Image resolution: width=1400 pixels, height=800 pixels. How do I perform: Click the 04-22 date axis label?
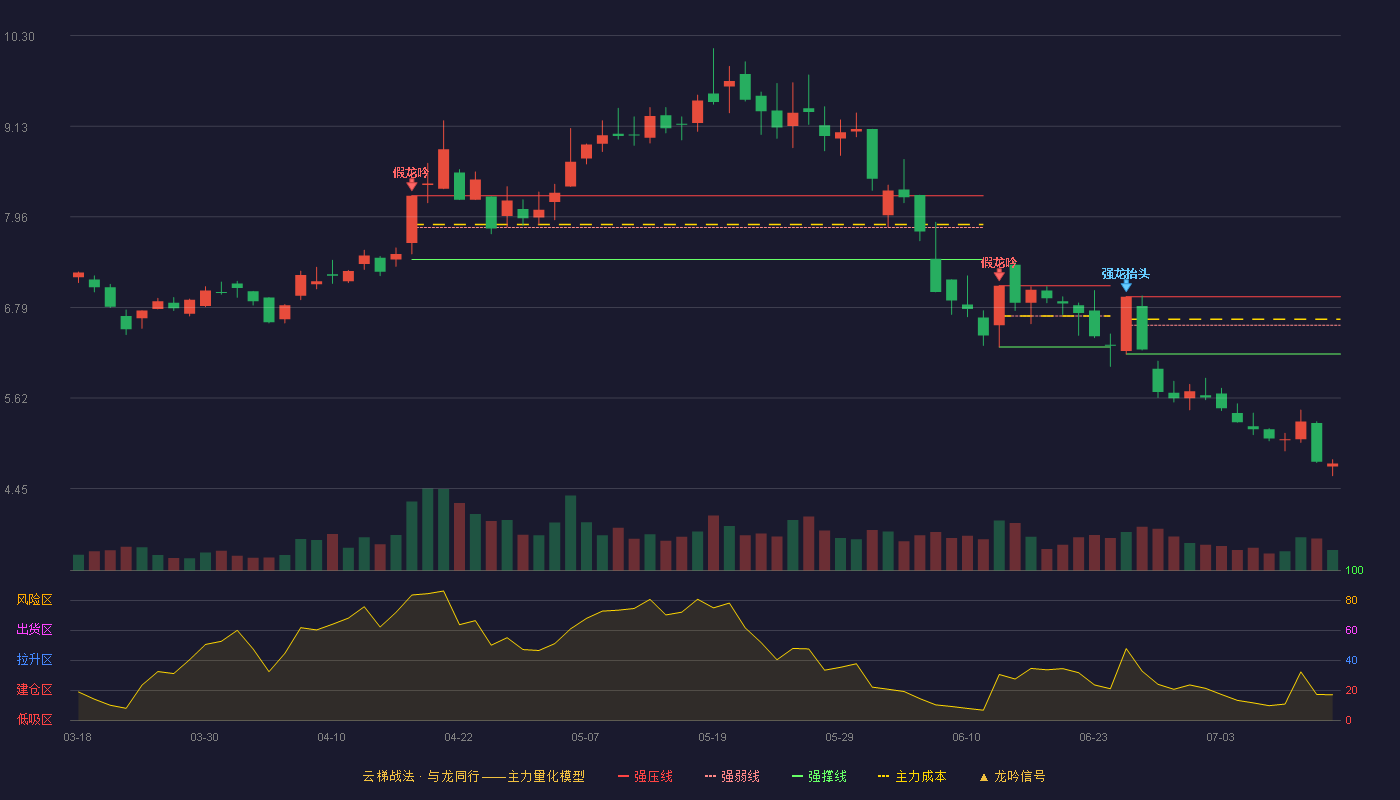point(458,737)
